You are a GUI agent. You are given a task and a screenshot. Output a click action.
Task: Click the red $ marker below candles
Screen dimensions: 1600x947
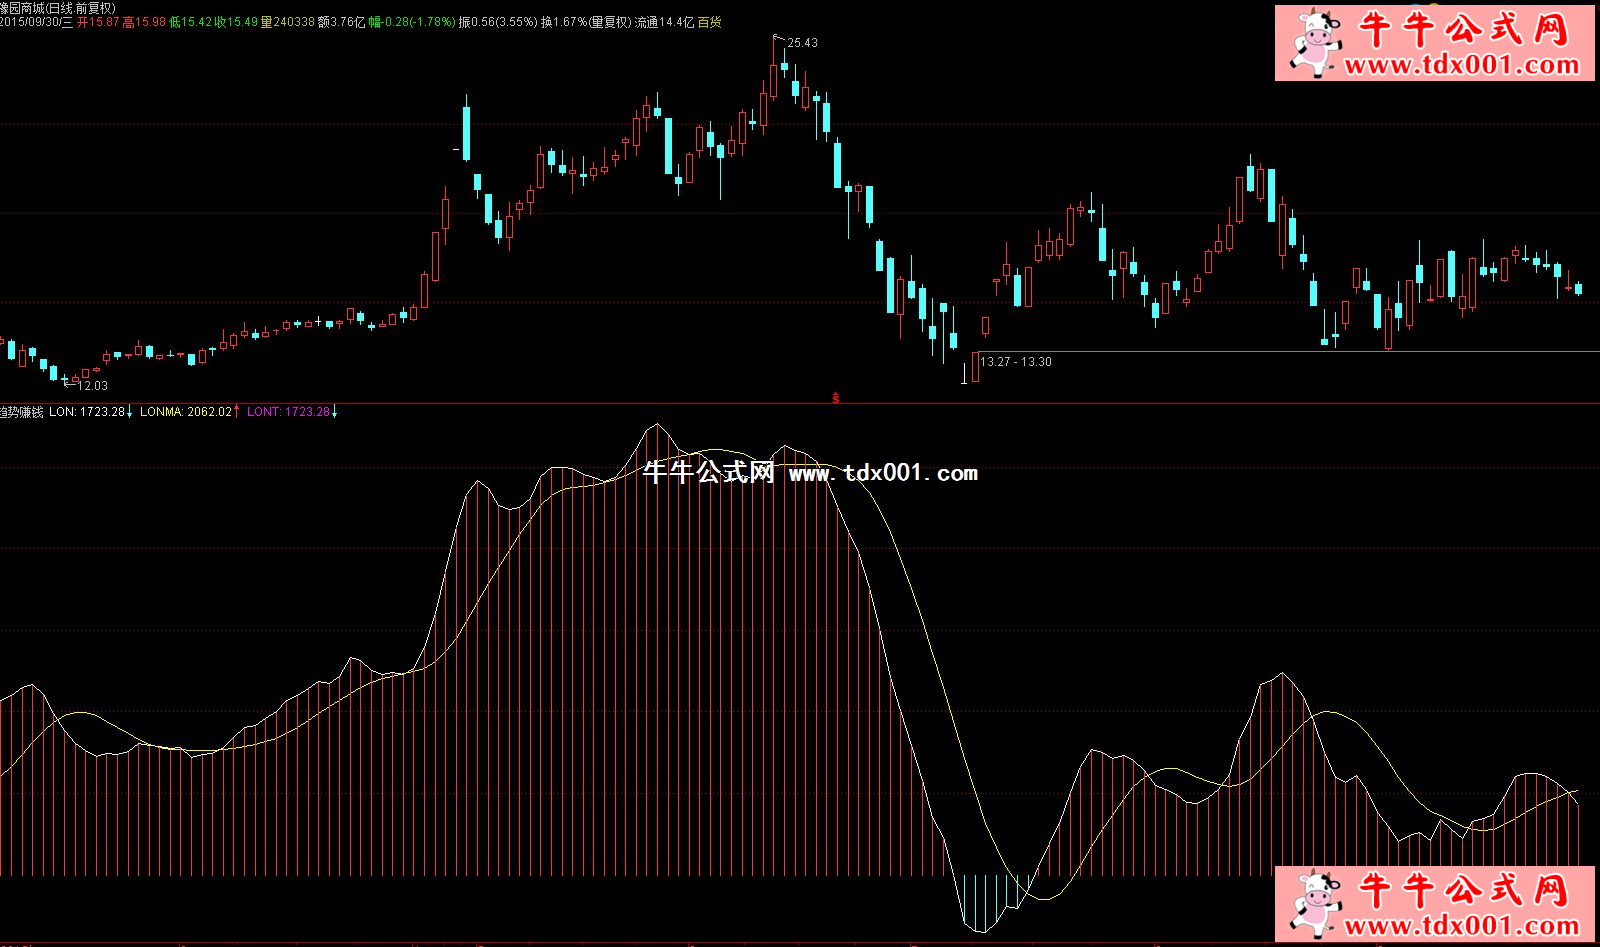coord(836,398)
